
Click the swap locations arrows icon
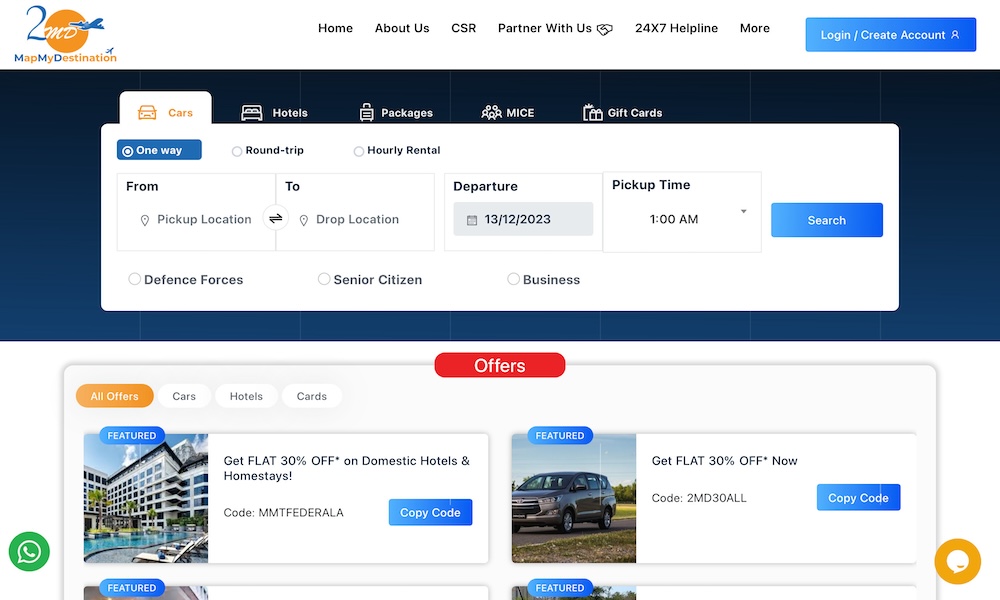(x=275, y=219)
